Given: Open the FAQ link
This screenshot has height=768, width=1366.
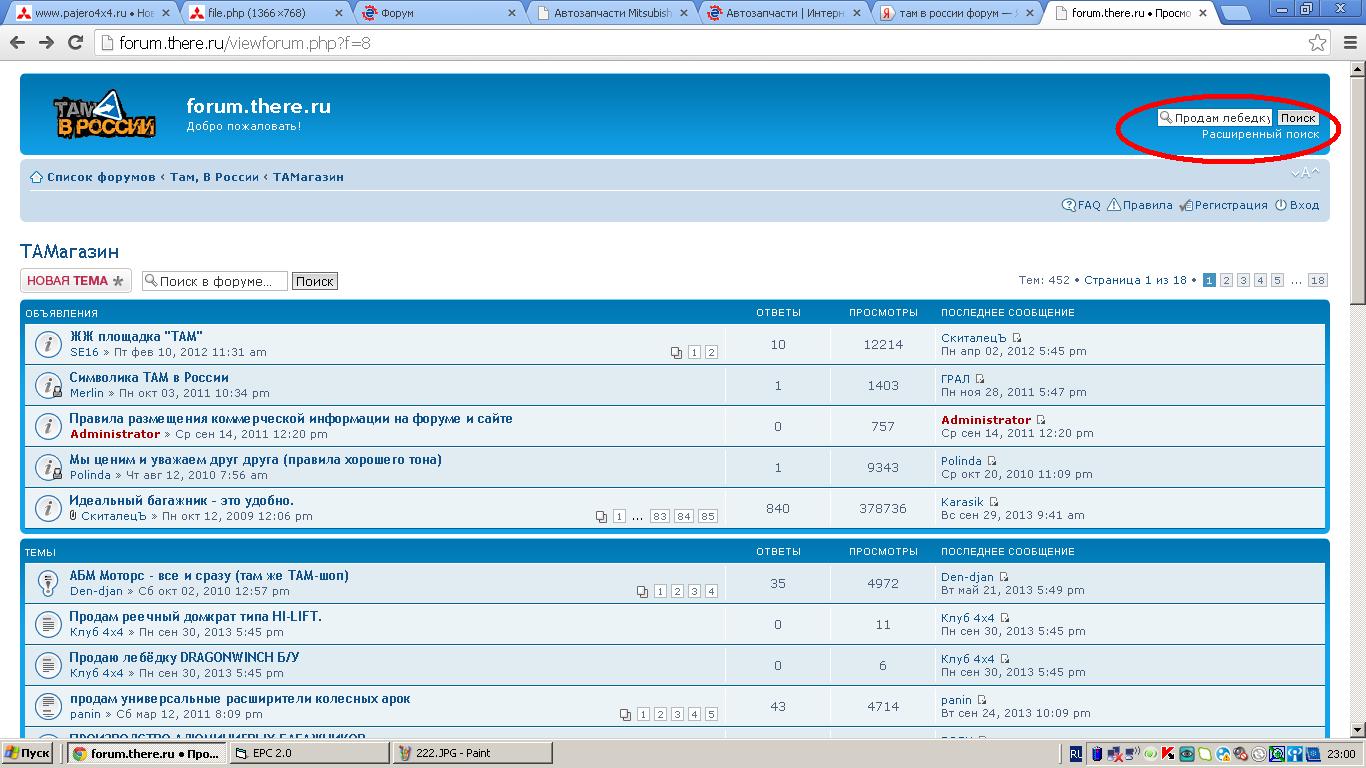Looking at the screenshot, I should (x=1081, y=205).
